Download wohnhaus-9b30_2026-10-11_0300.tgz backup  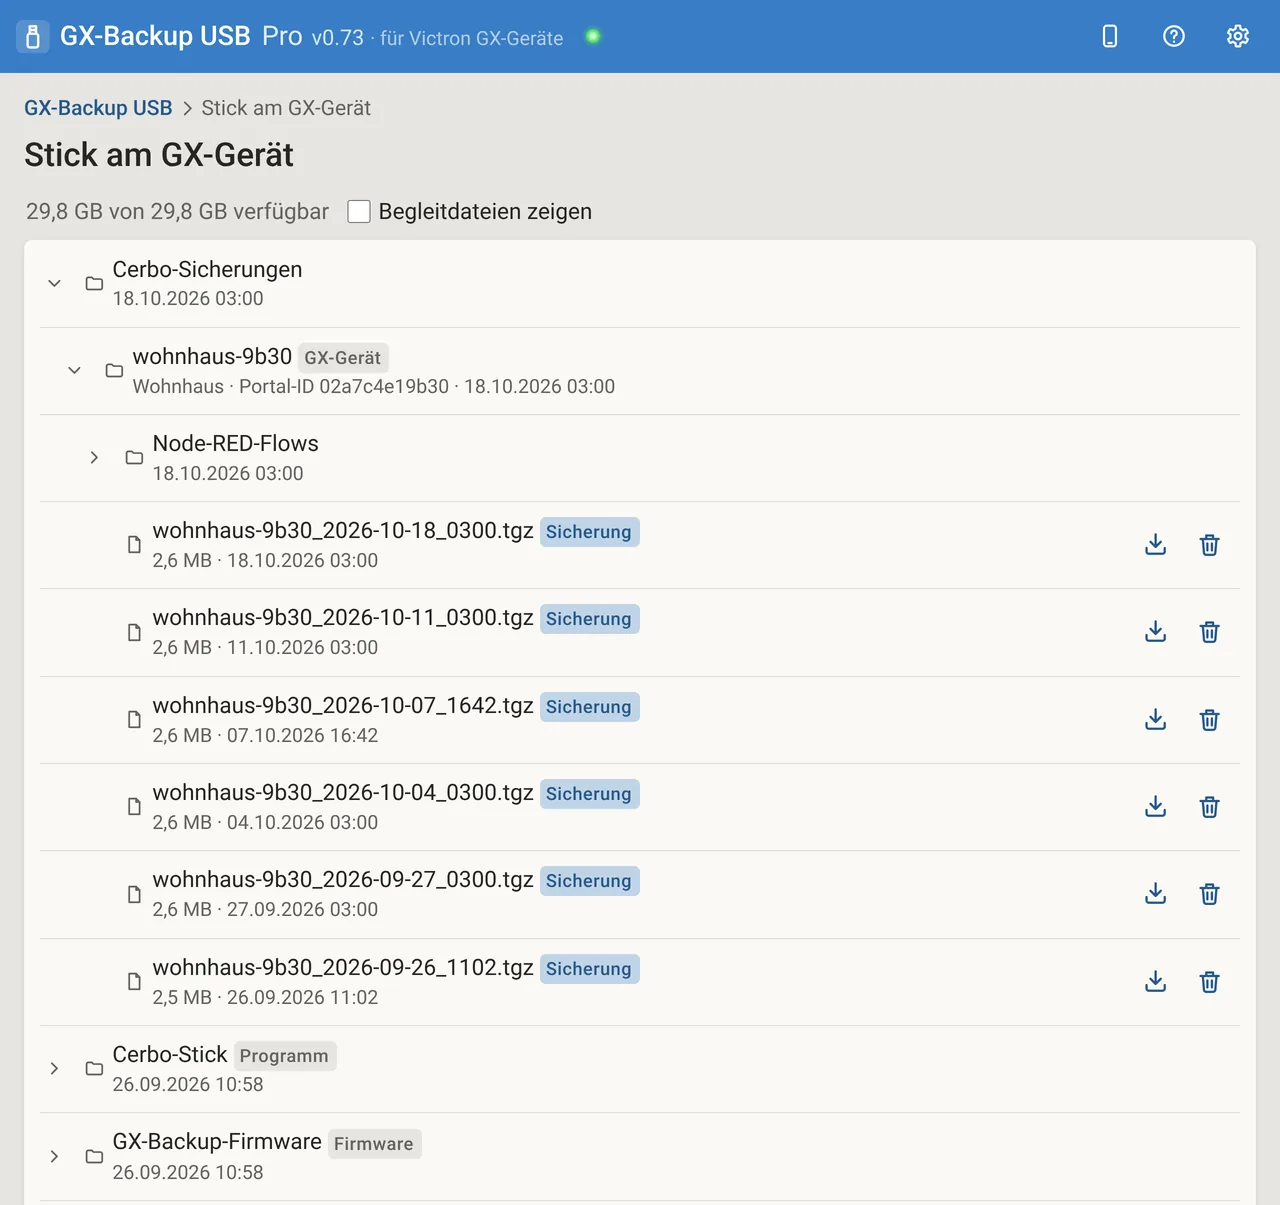click(1155, 632)
